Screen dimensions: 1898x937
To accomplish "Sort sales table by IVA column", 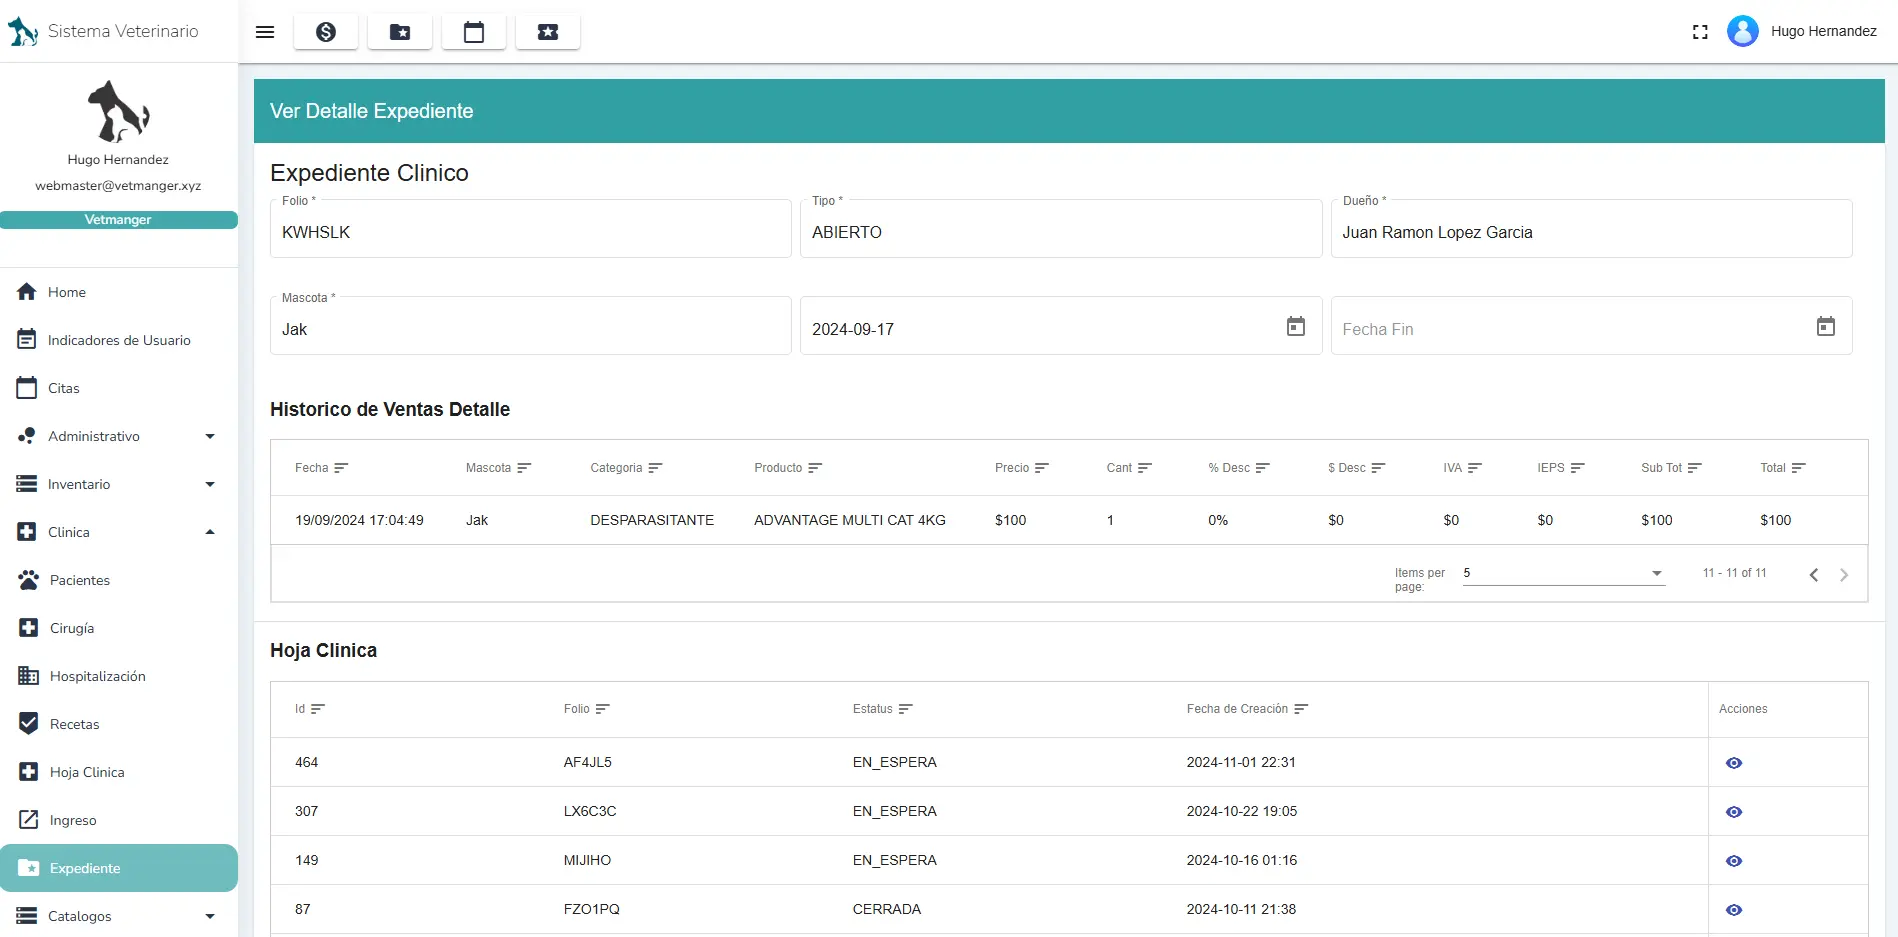I will click(x=1463, y=468).
